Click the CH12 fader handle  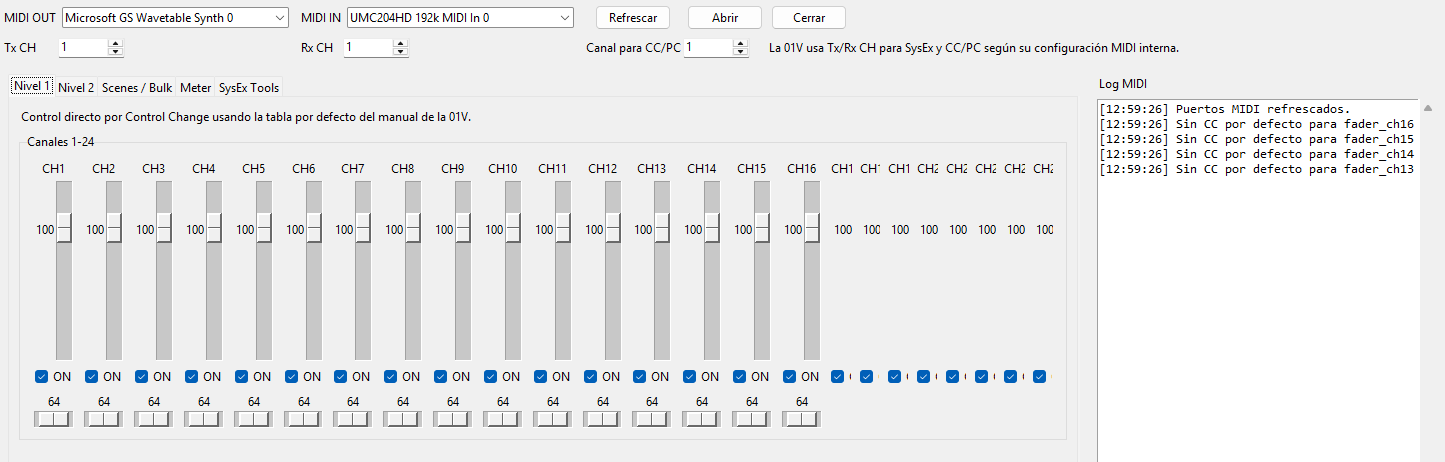click(x=613, y=229)
